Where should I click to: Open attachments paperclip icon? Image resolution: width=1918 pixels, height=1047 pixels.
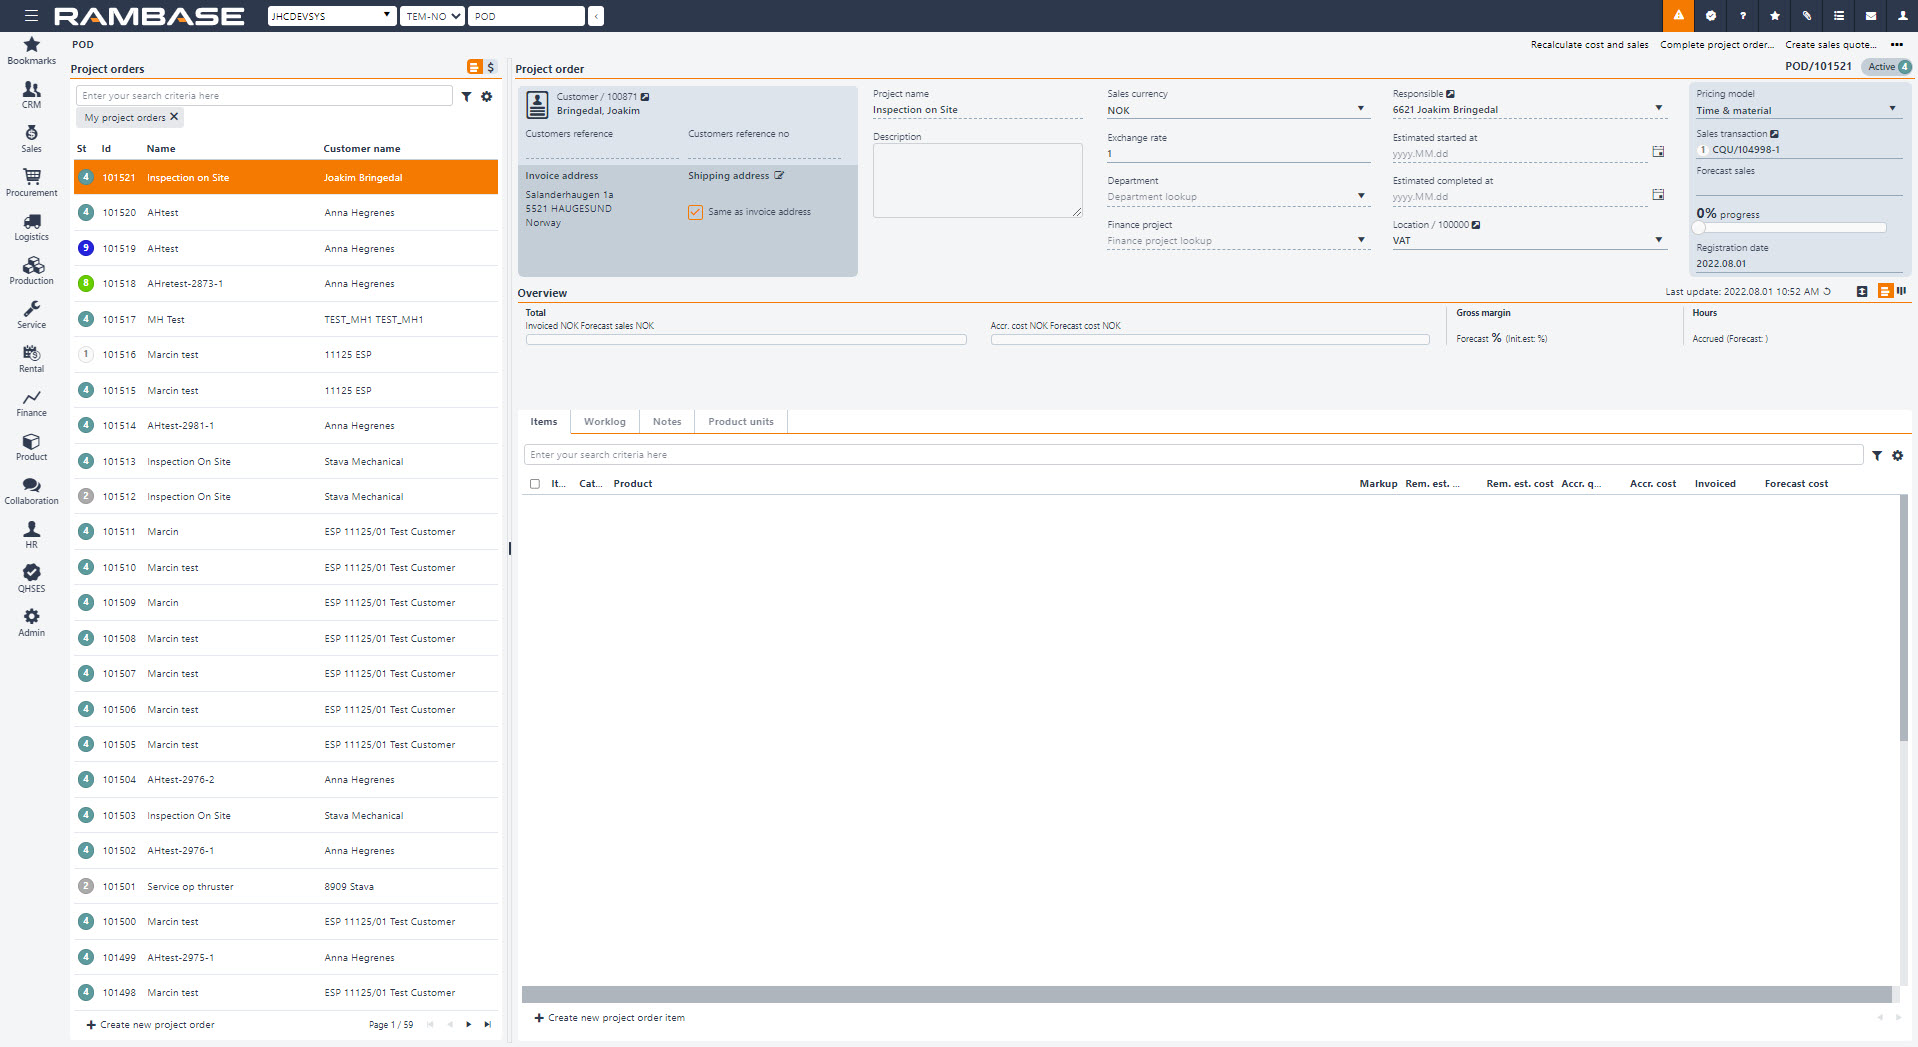[1807, 16]
